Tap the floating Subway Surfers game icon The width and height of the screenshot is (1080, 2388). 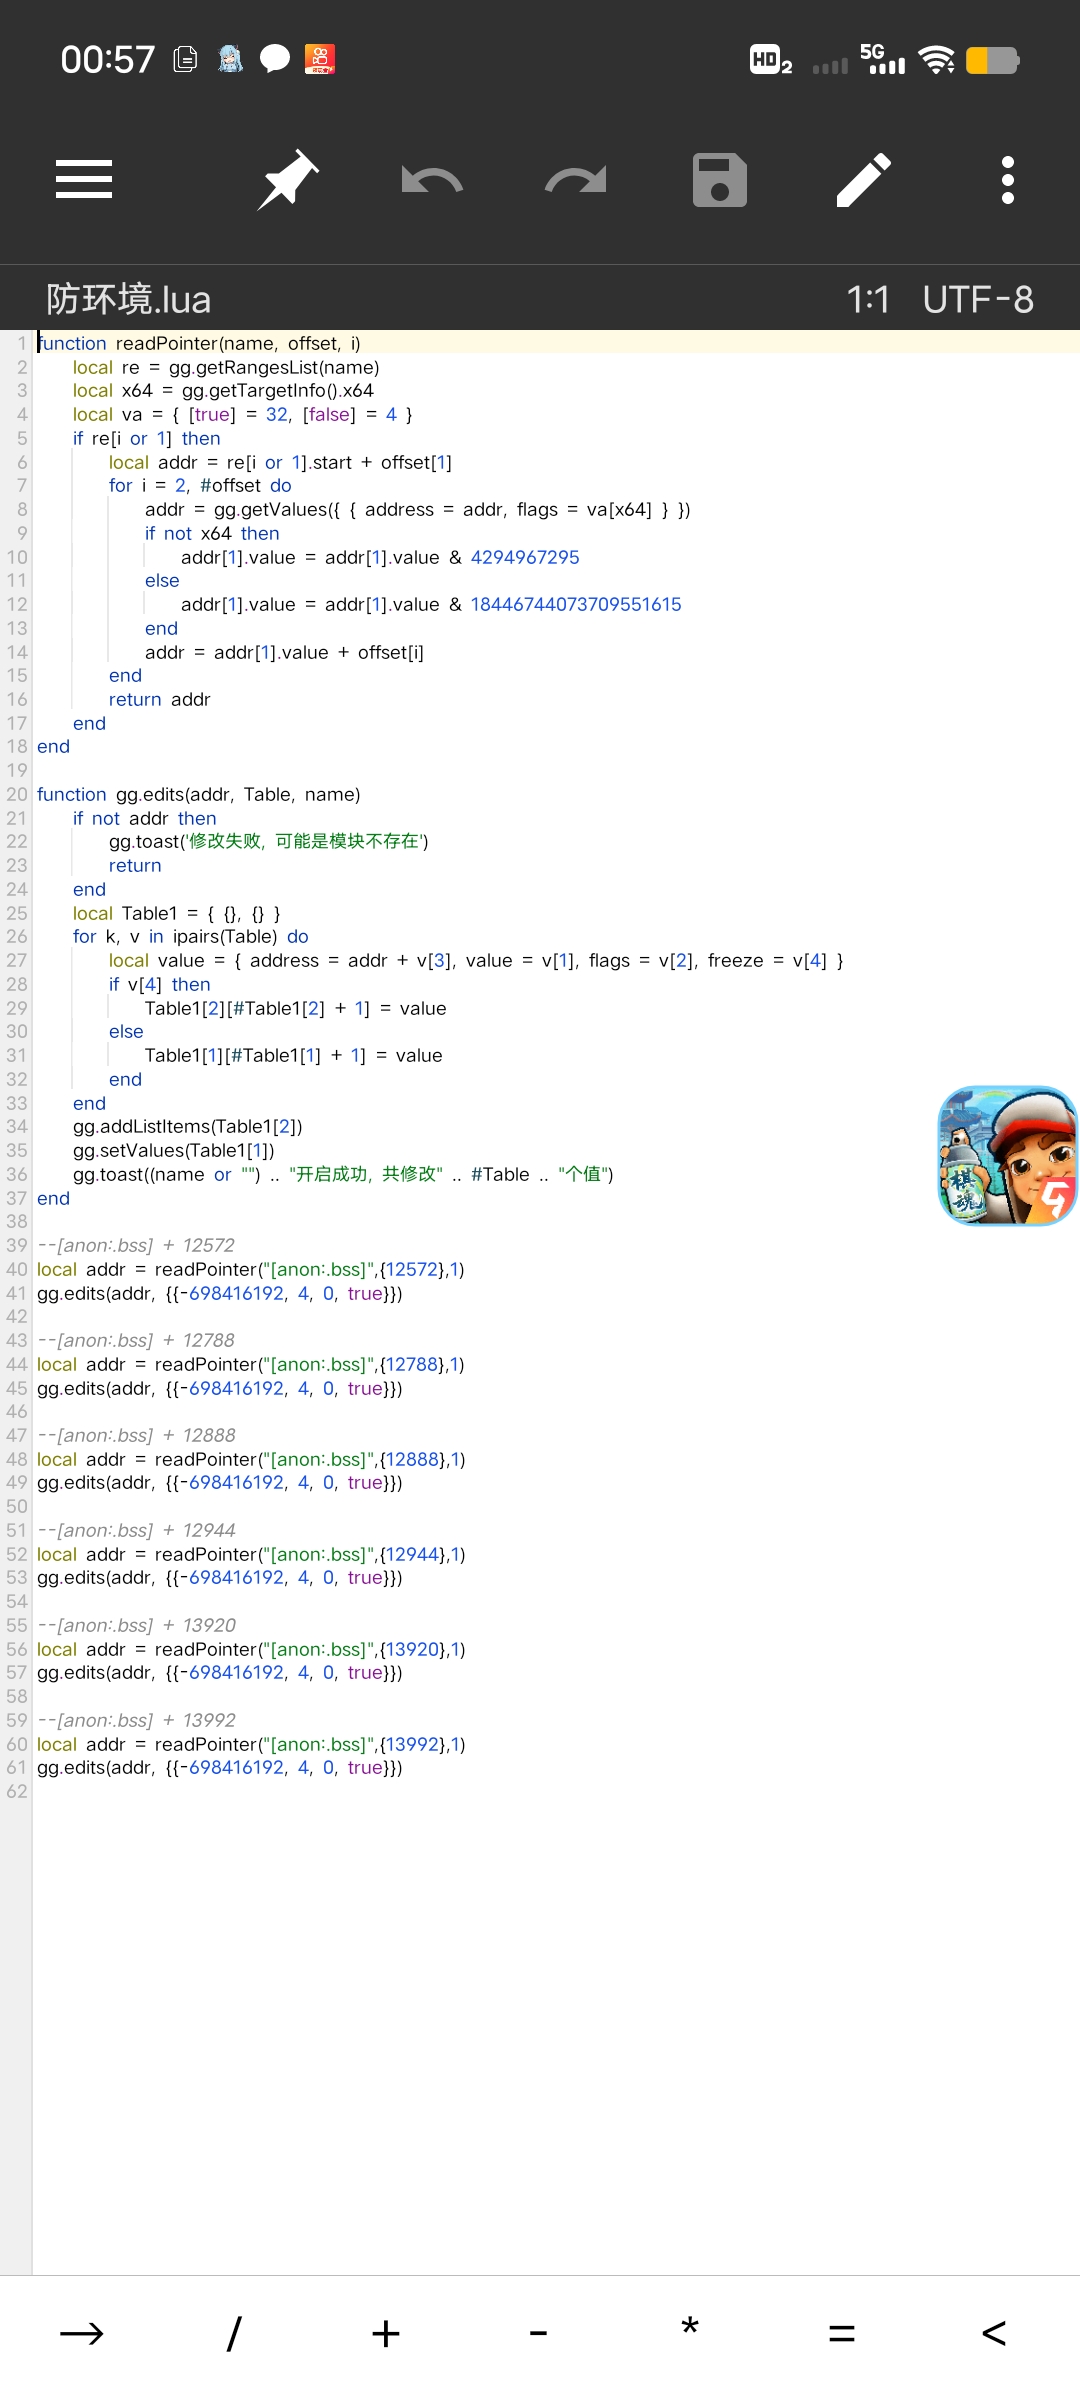click(1006, 1155)
